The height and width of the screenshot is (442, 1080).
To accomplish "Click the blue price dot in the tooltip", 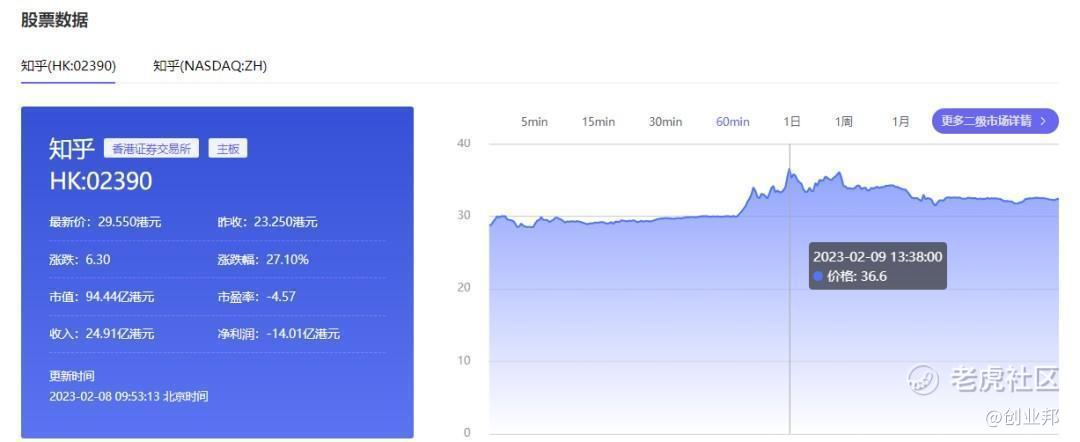I will pos(818,277).
